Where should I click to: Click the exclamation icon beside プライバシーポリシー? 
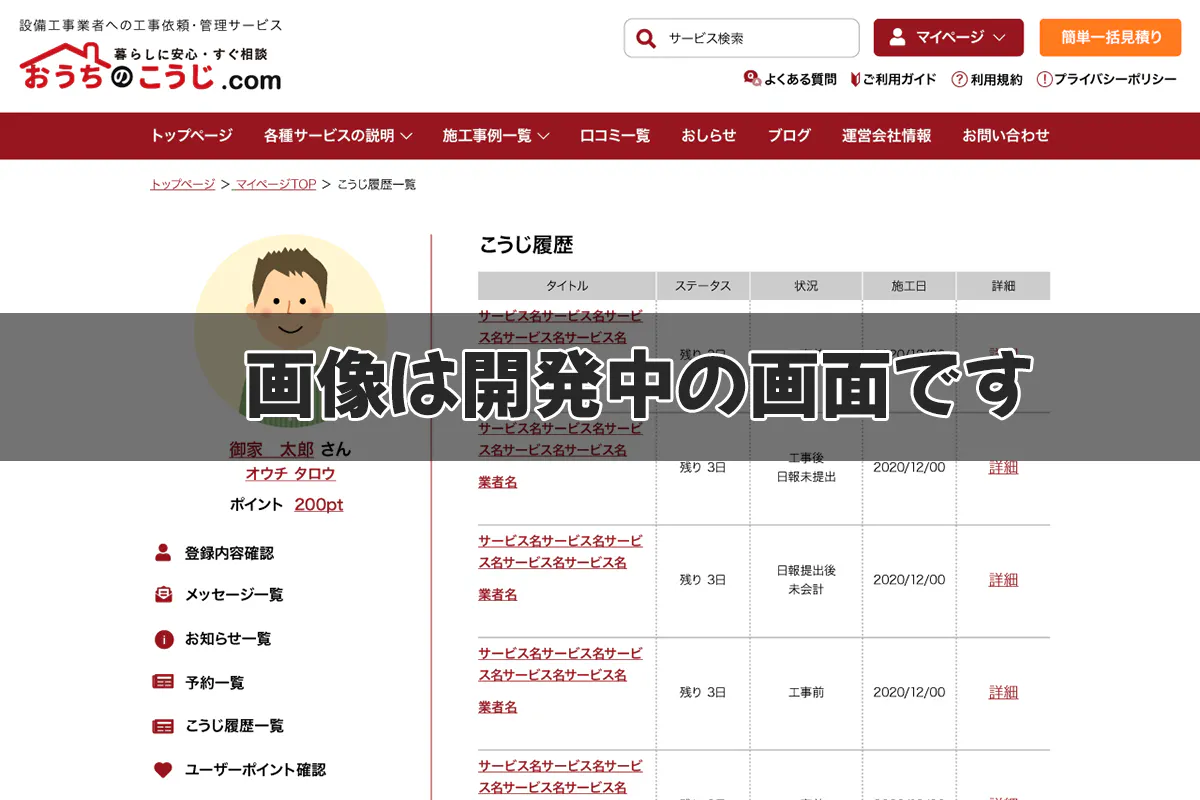tap(1046, 78)
